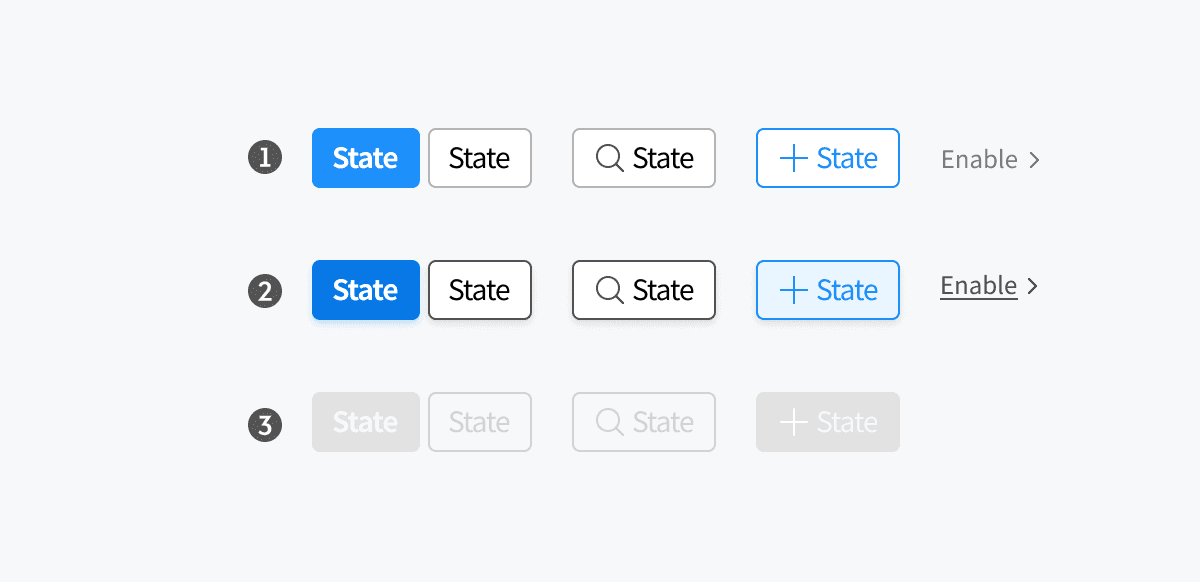Click the number 3 circle badge

coord(265,425)
